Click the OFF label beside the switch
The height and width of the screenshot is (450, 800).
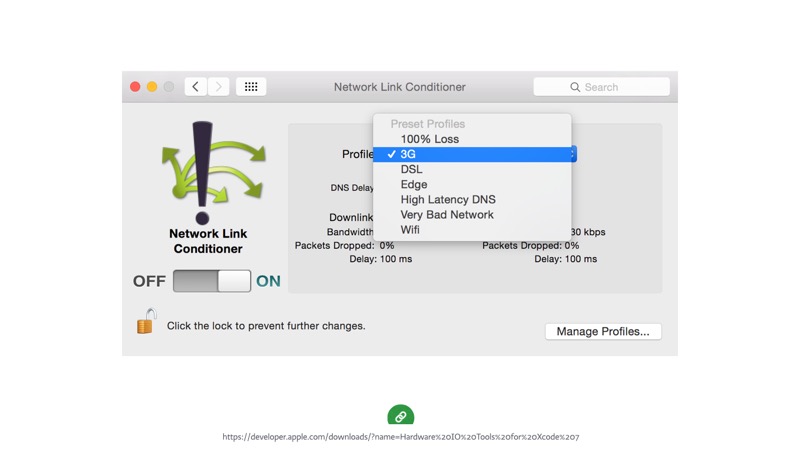pyautogui.click(x=149, y=281)
